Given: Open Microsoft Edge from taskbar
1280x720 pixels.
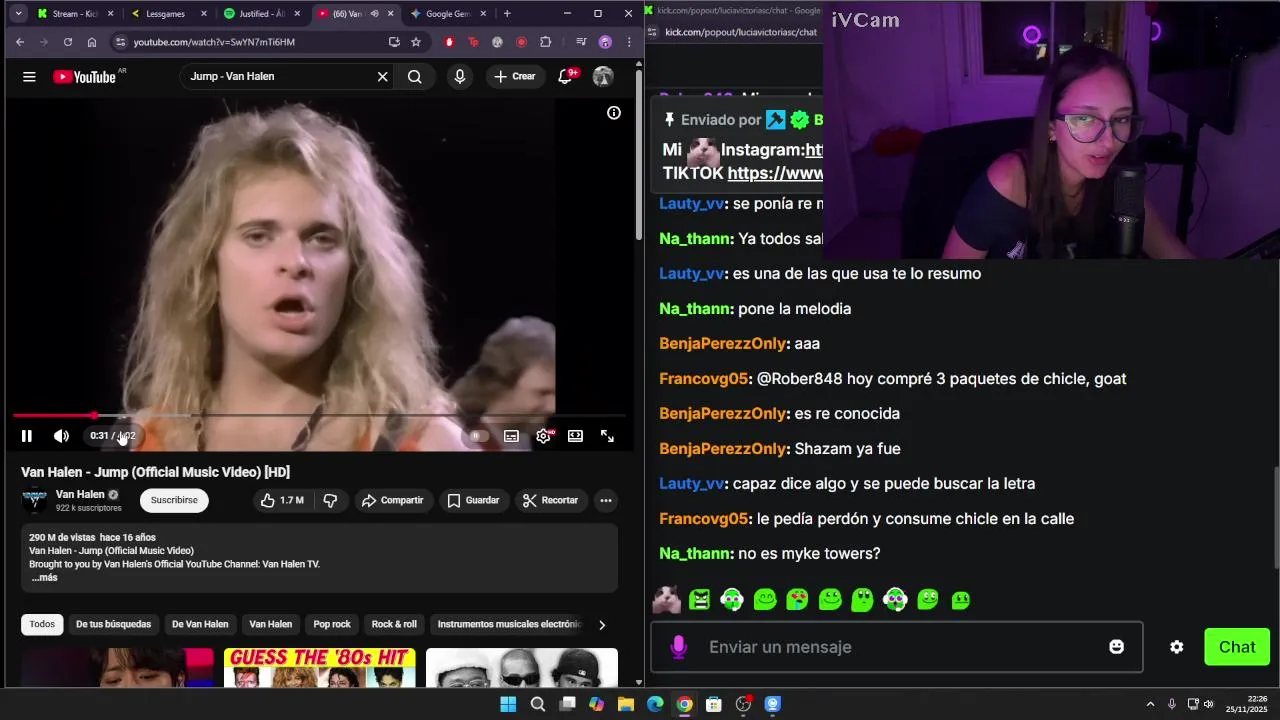Looking at the screenshot, I should 655,704.
